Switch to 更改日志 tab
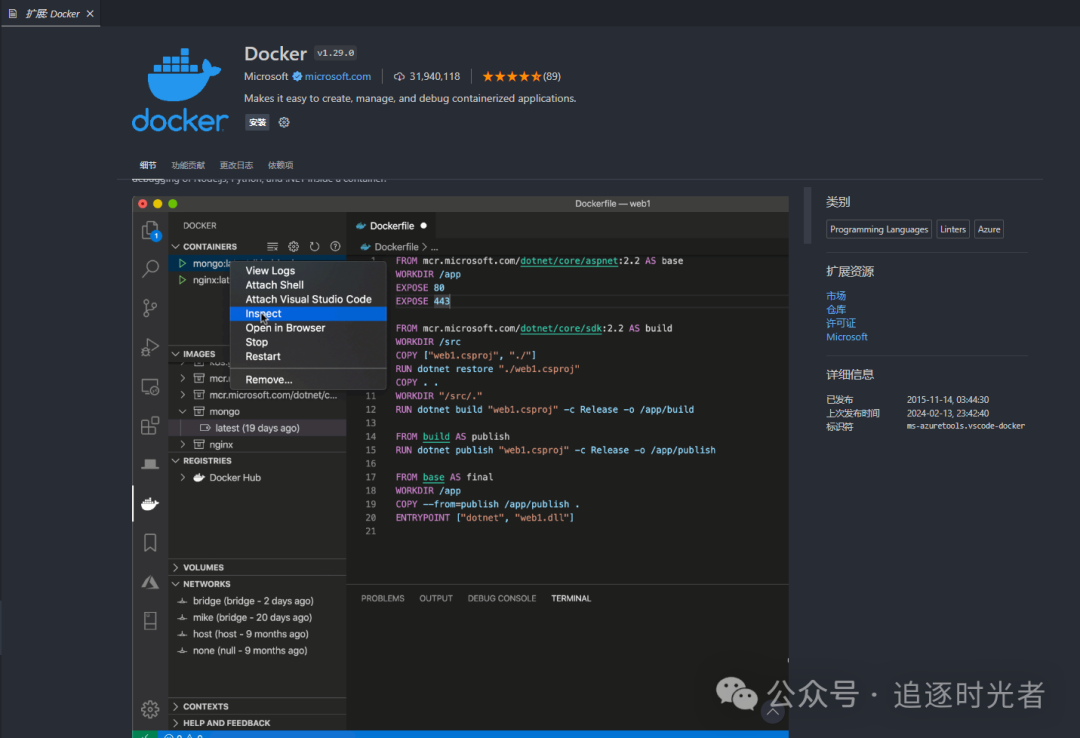Screen dimensions: 1080x738 [x=236, y=165]
